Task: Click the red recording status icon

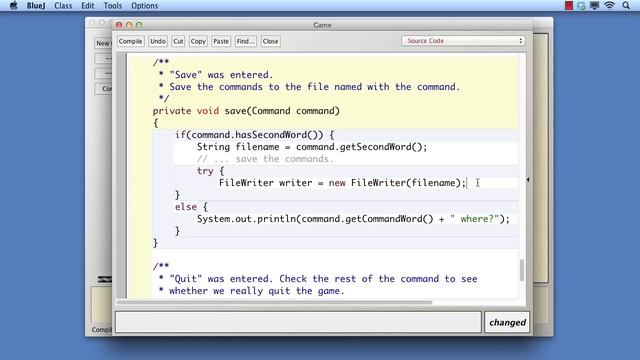Action: pos(569,6)
